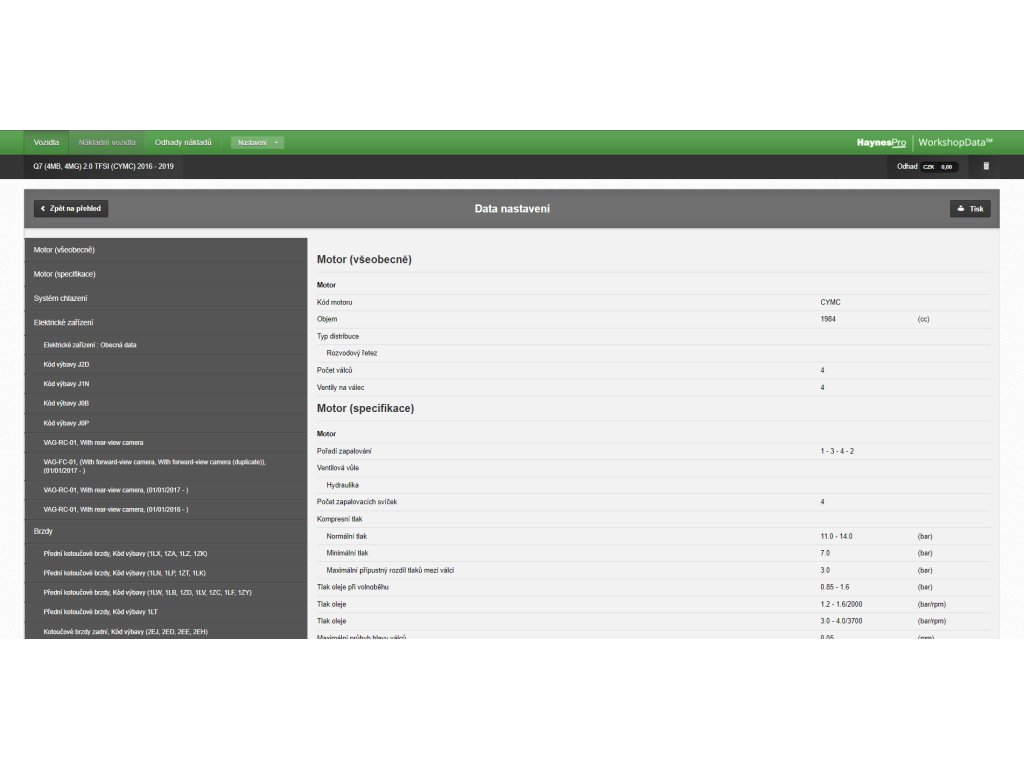Viewport: 1024px width, 768px height.
Task: Open the Nastavení dropdown menu
Action: (257, 143)
